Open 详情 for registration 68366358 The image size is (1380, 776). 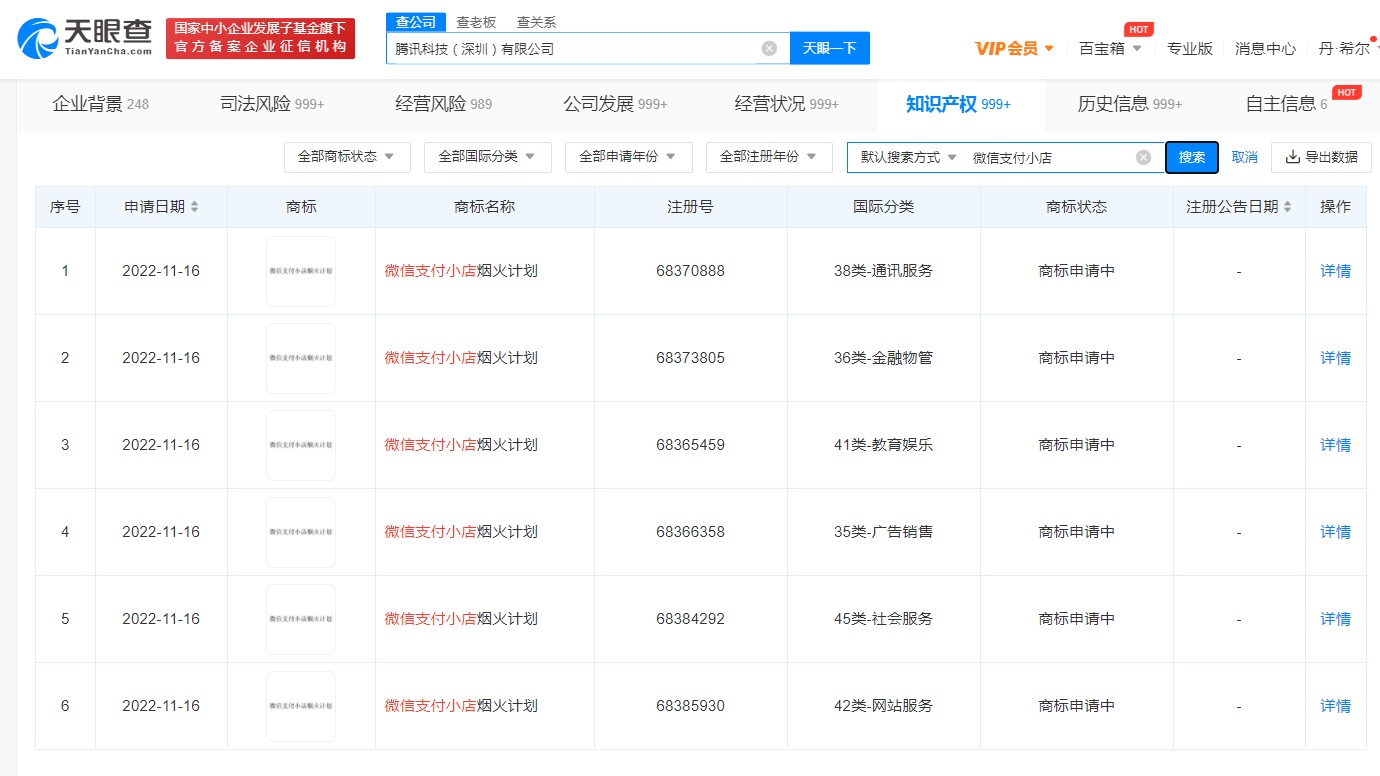[x=1335, y=532]
